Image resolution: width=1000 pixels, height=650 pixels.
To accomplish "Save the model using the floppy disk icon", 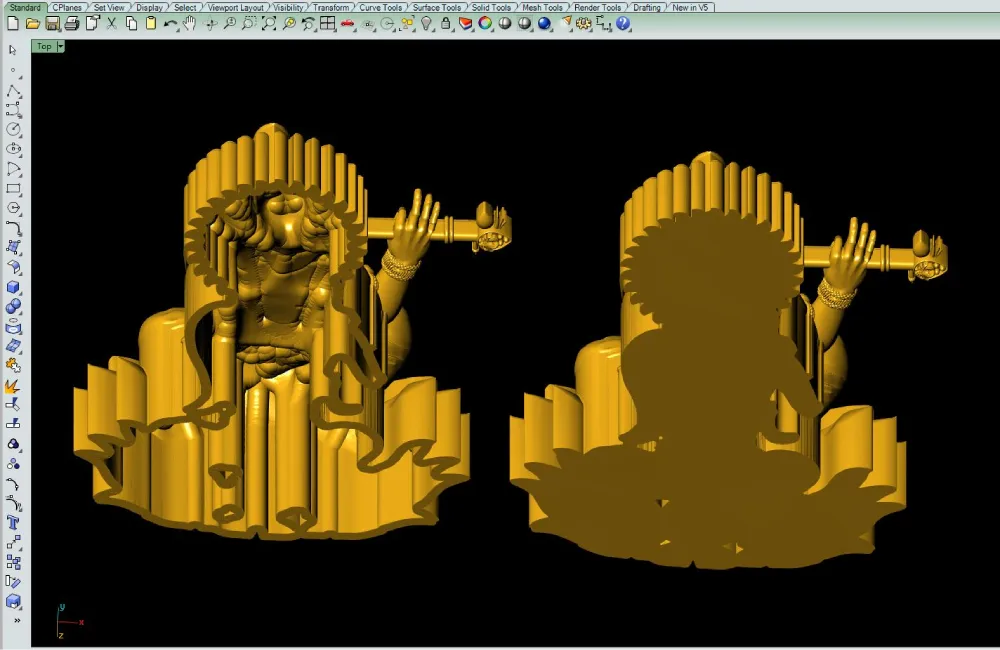I will tap(52, 24).
